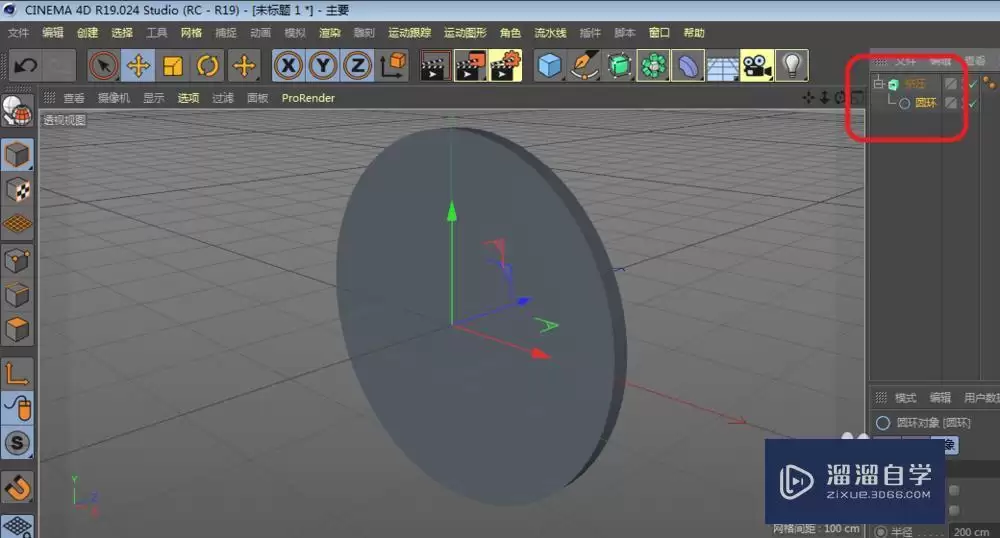Screen dimensions: 1000x538
Task: Toggle Tweak mode mouse icon
Action: tap(17, 409)
